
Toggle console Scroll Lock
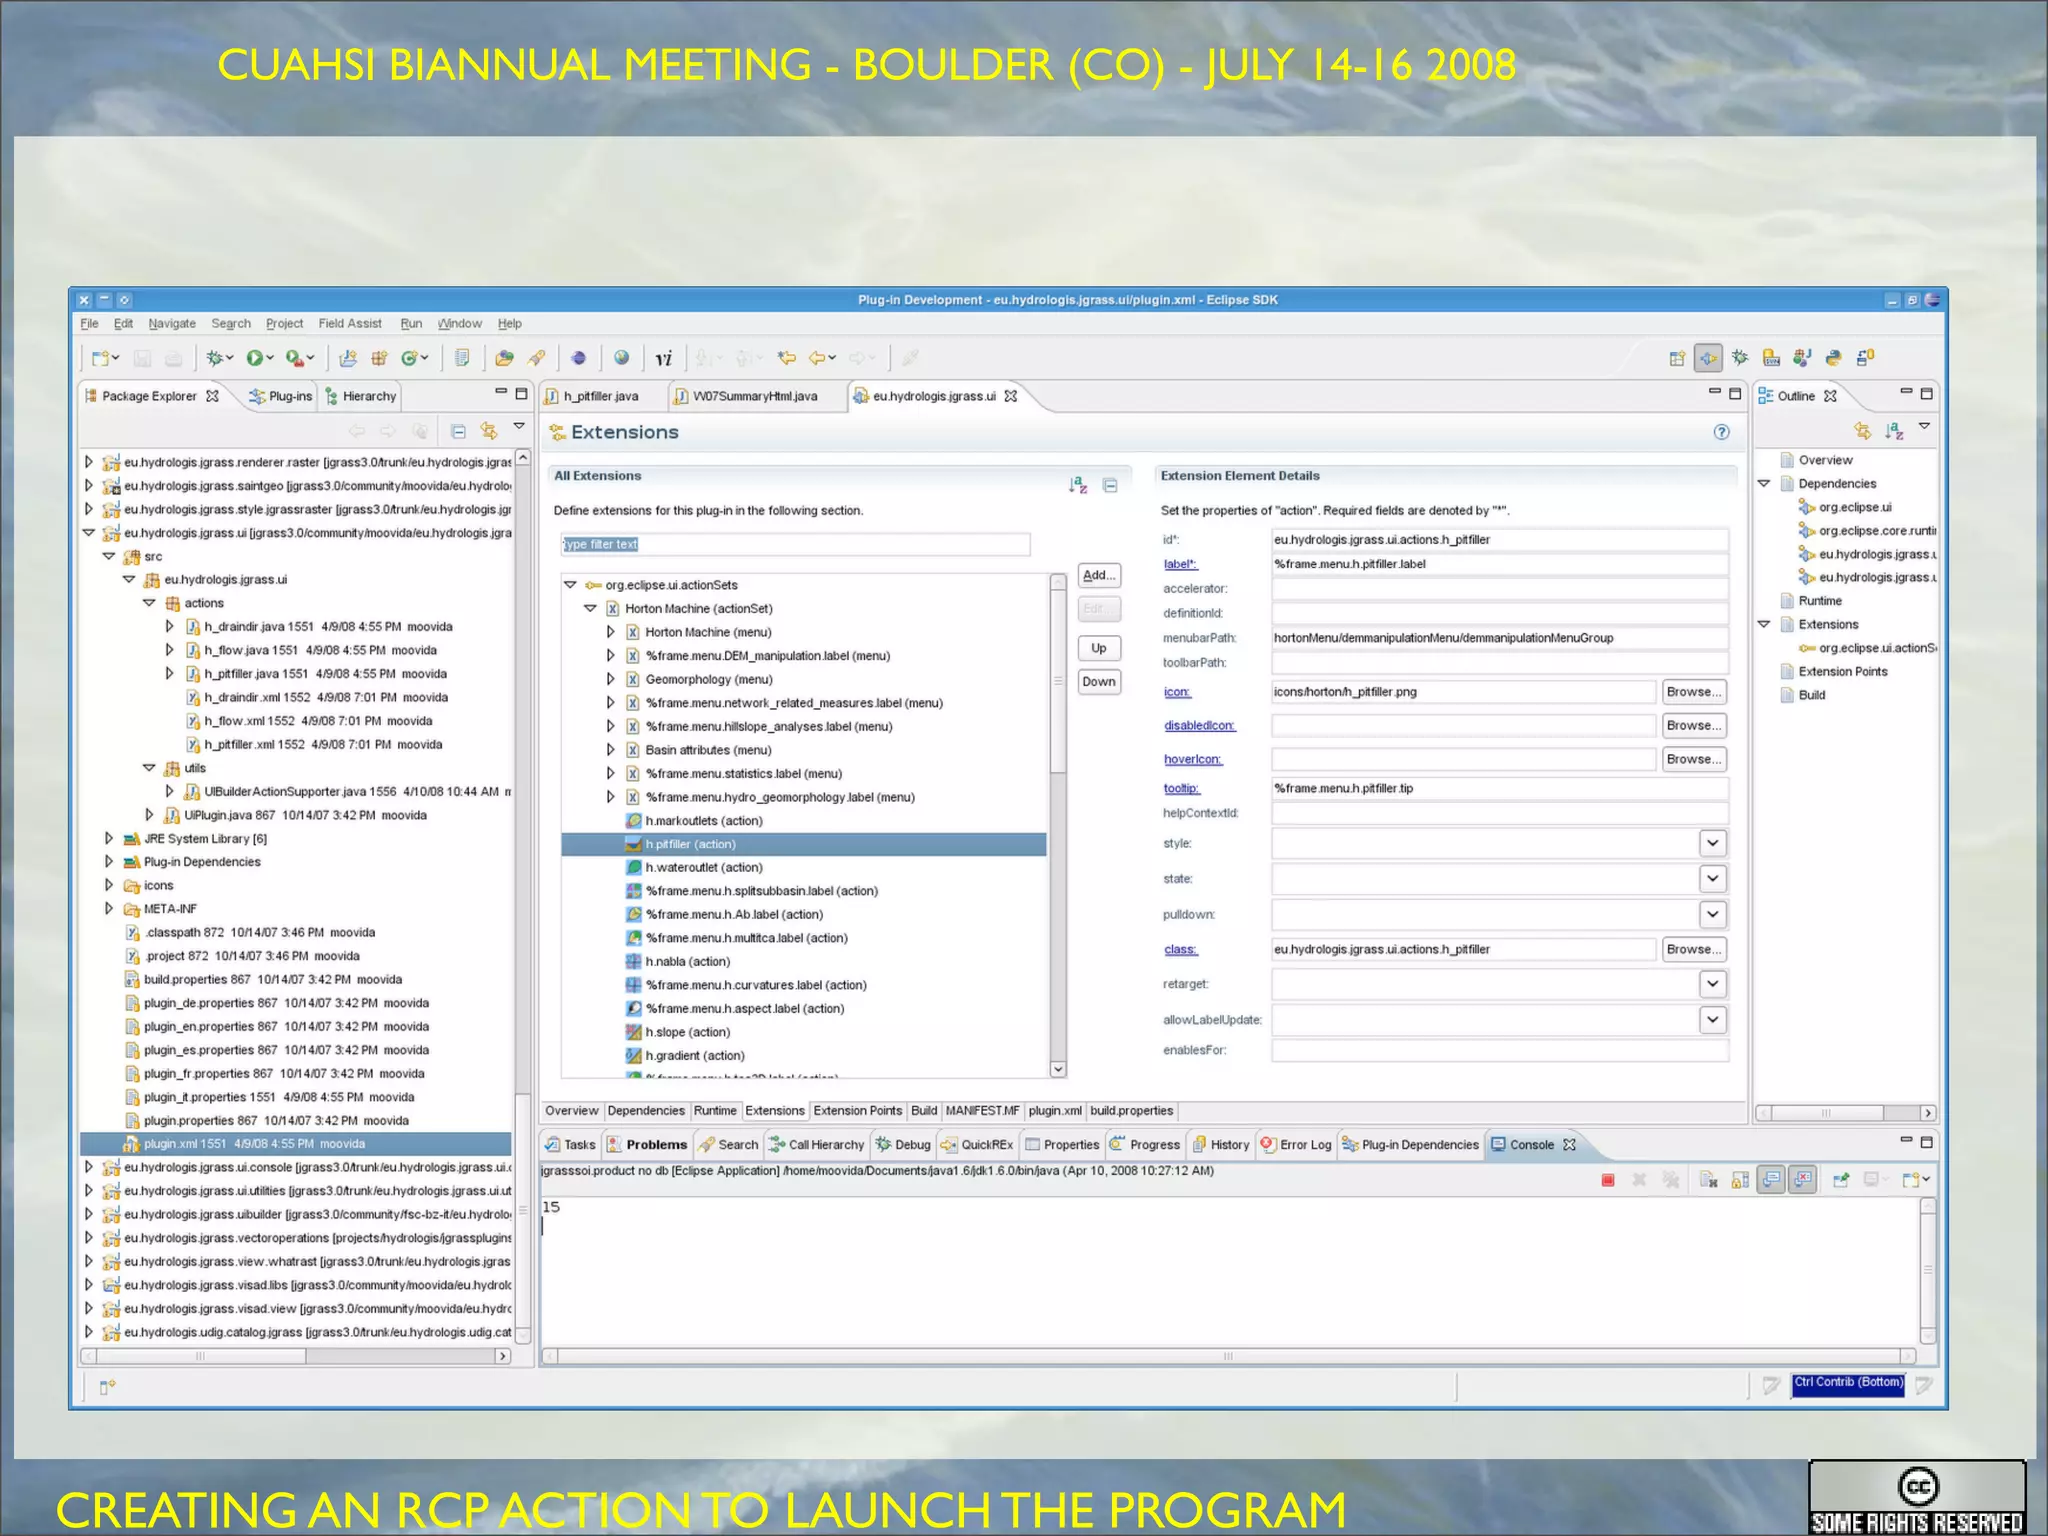[1740, 1180]
